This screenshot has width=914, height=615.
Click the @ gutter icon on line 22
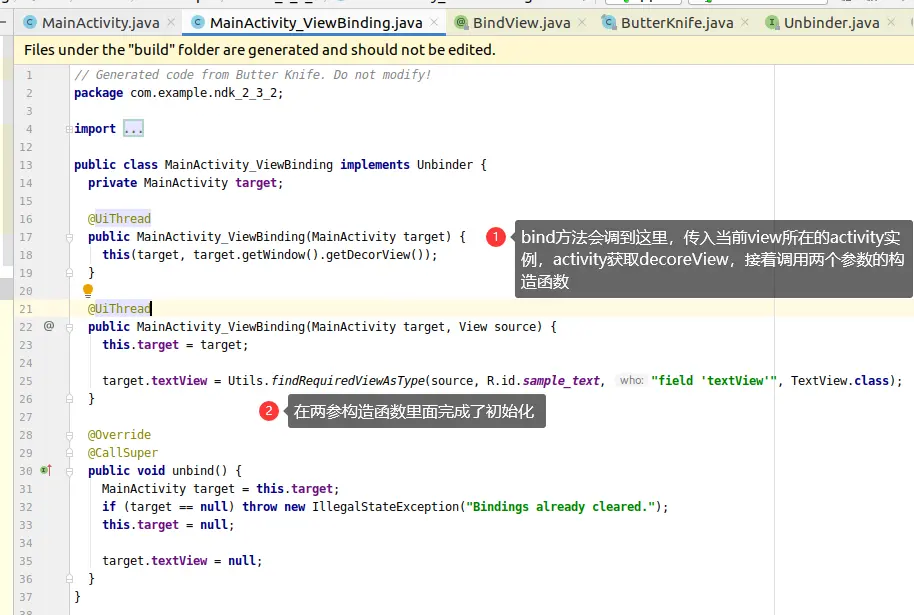(x=49, y=326)
